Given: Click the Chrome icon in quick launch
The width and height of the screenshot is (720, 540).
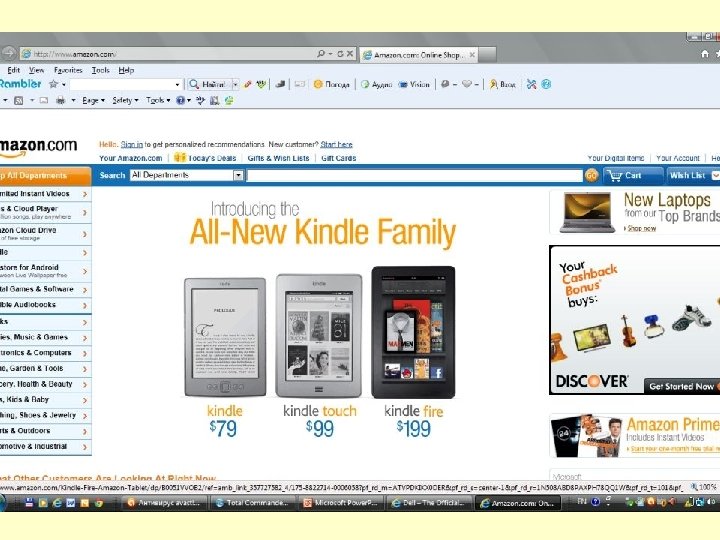Looking at the screenshot, I should (x=98, y=503).
